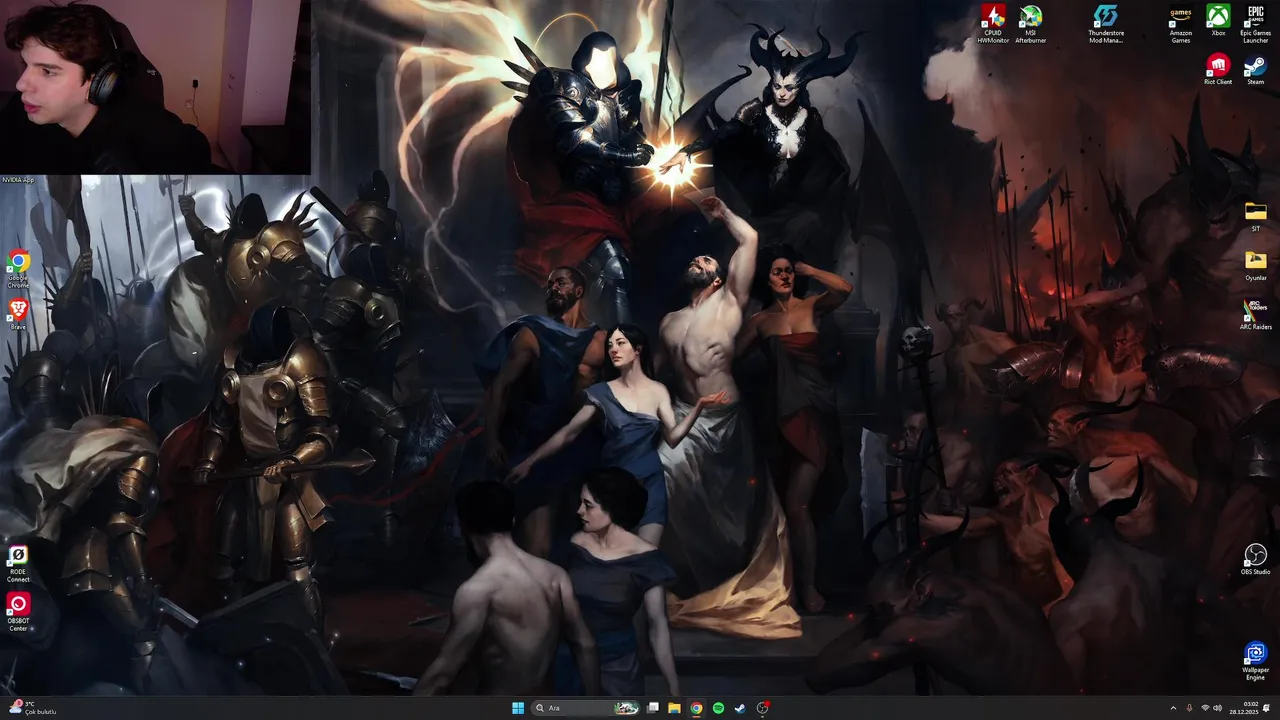Click the taskbar search box Ara
The height and width of the screenshot is (720, 1280).
pyautogui.click(x=587, y=708)
